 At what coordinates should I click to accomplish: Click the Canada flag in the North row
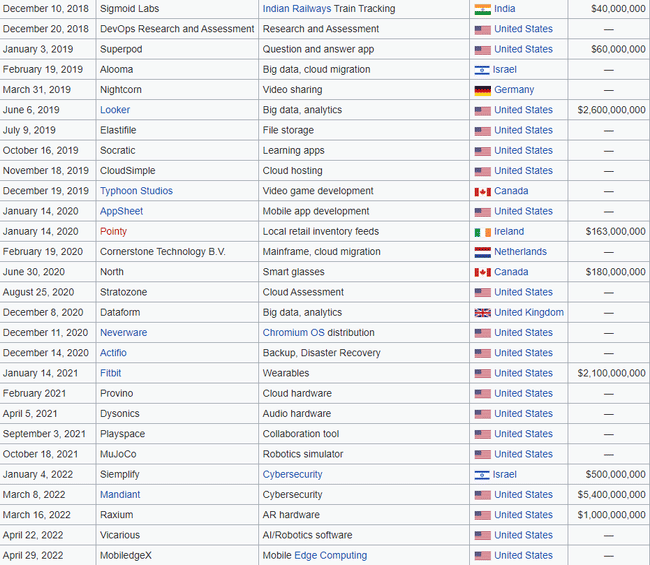click(x=482, y=272)
